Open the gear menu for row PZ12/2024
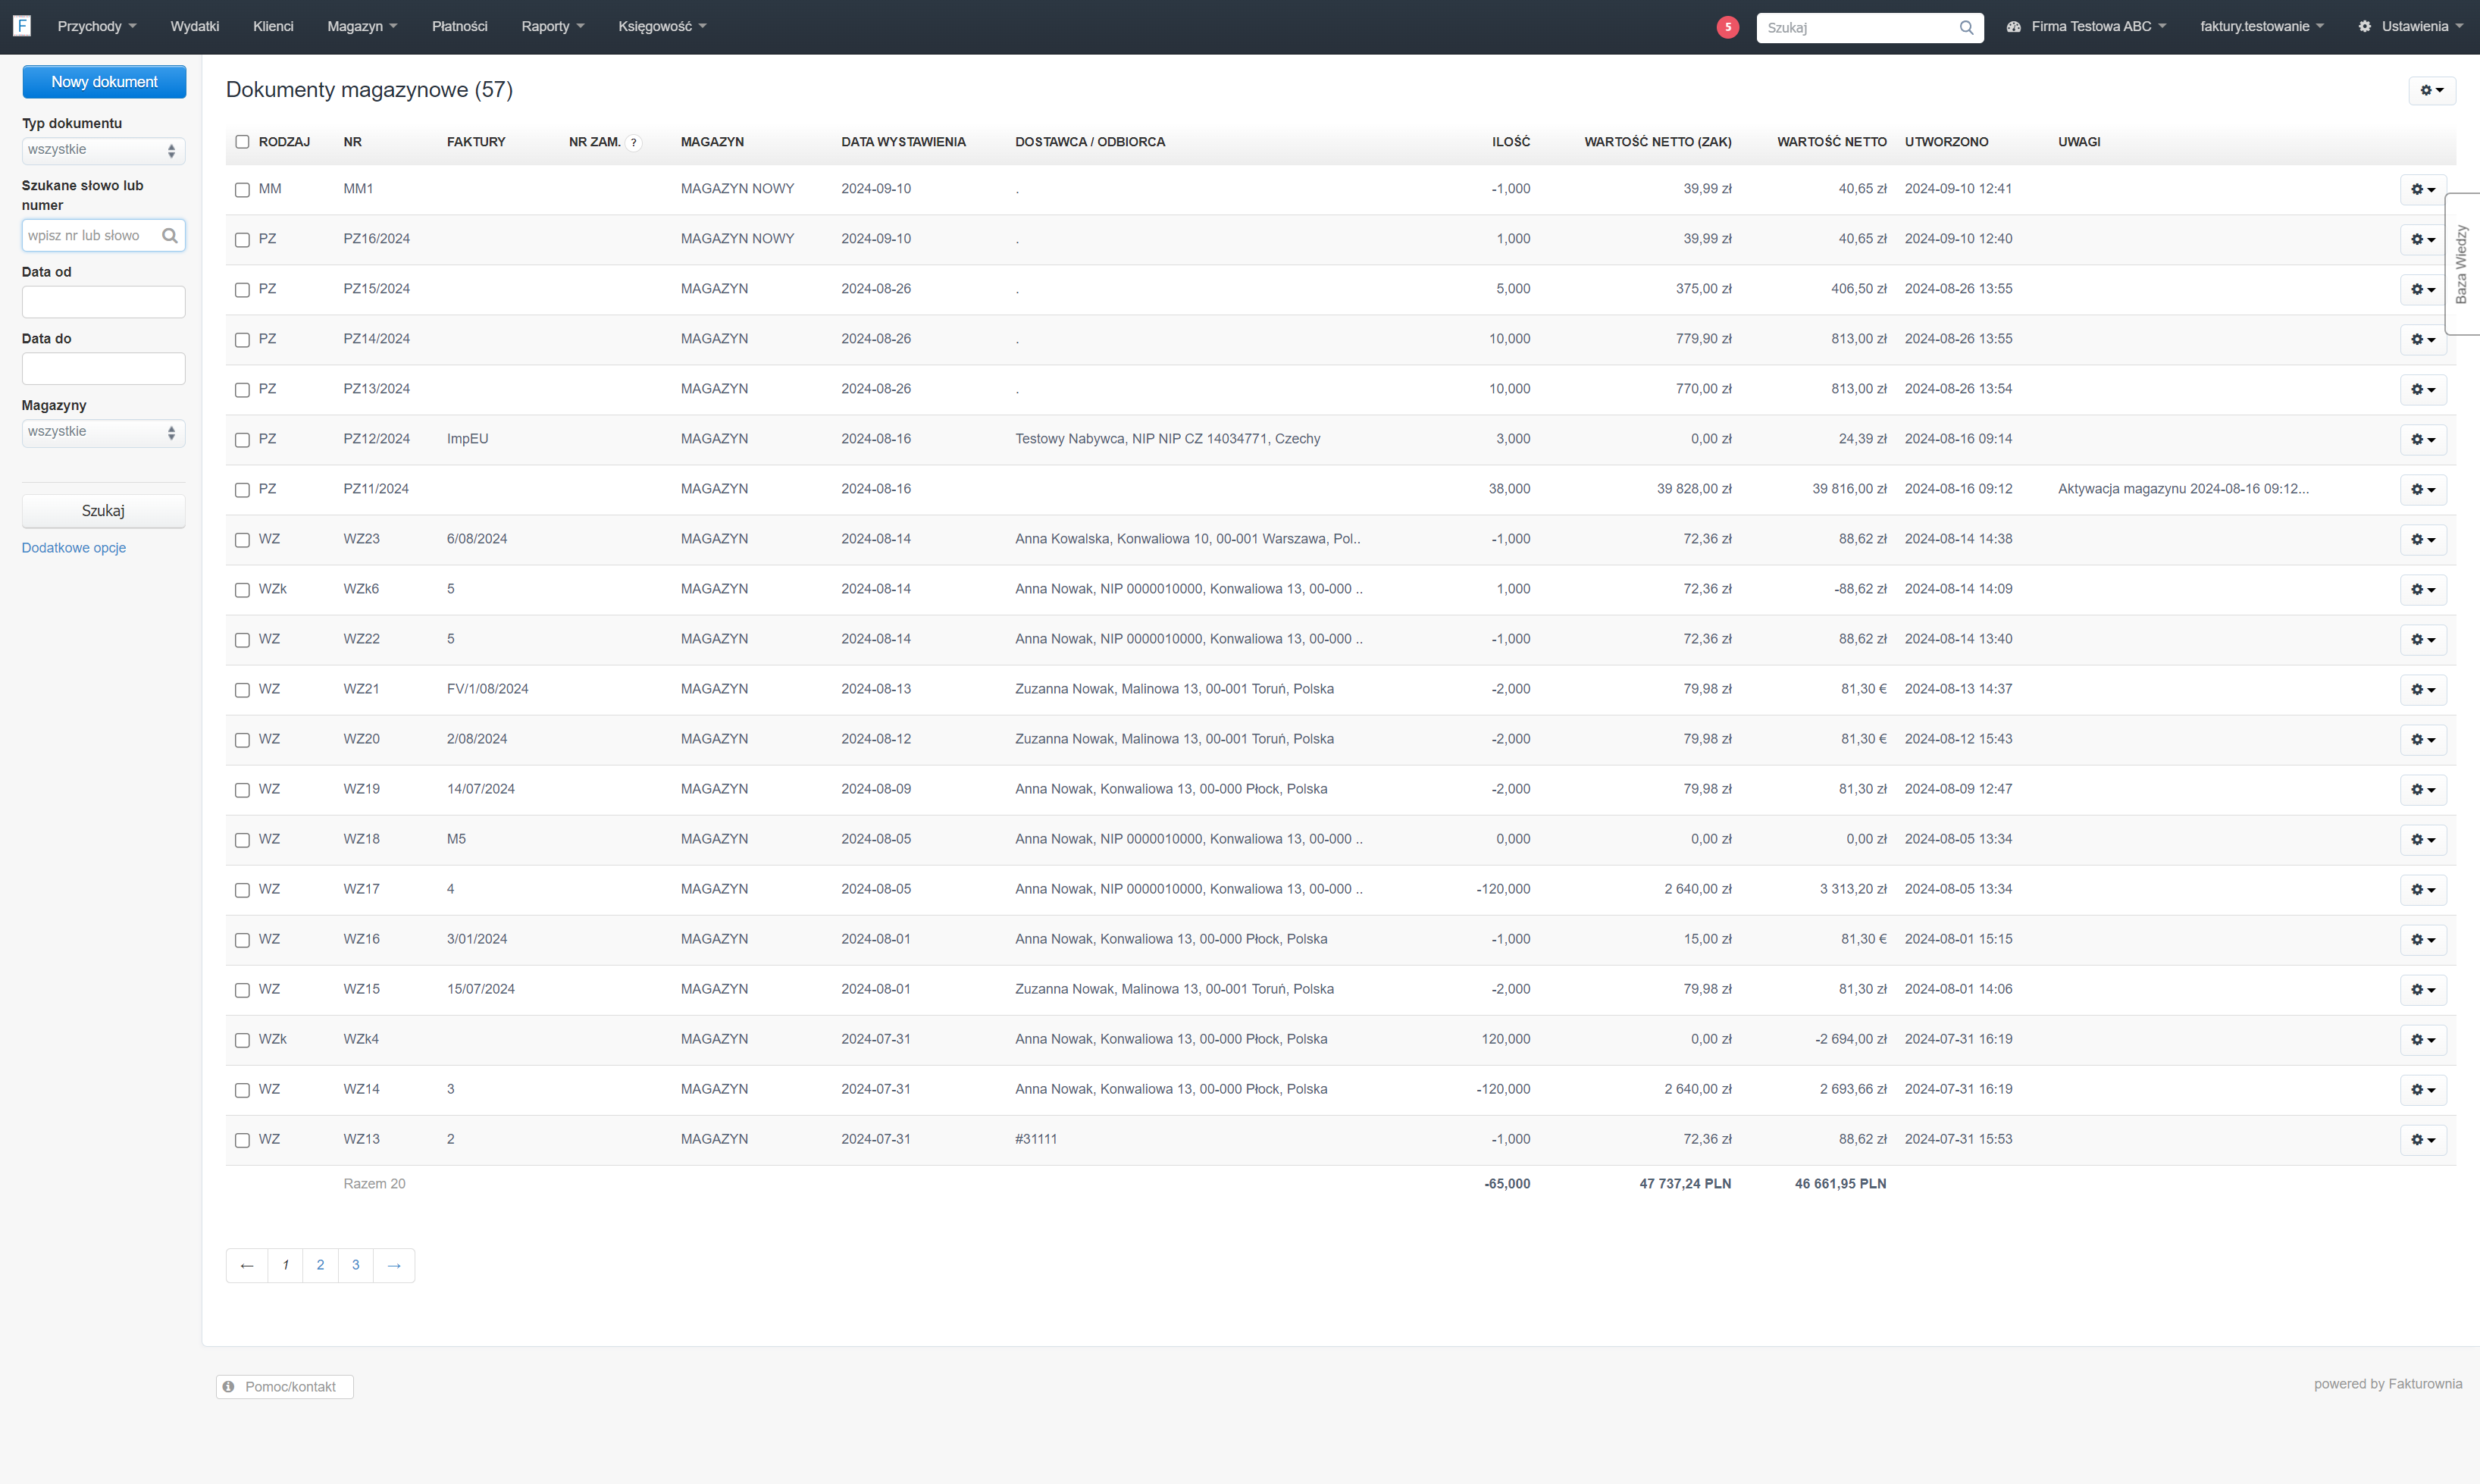The width and height of the screenshot is (2480, 1484). (2423, 439)
